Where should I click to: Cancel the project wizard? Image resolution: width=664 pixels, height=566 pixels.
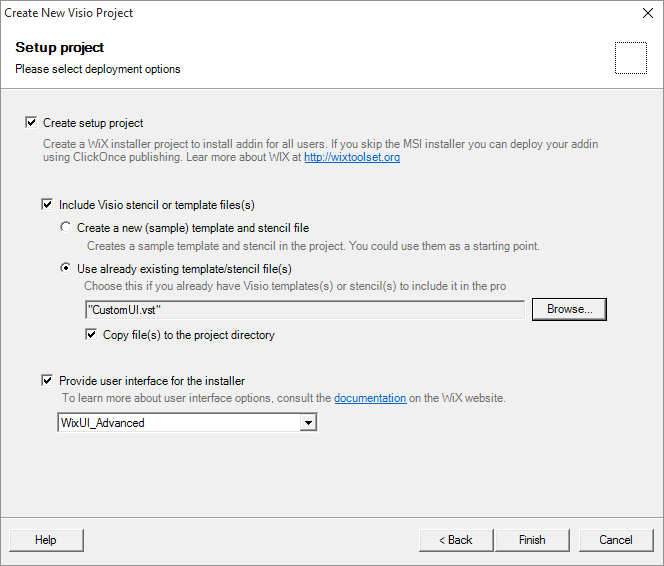coord(616,540)
